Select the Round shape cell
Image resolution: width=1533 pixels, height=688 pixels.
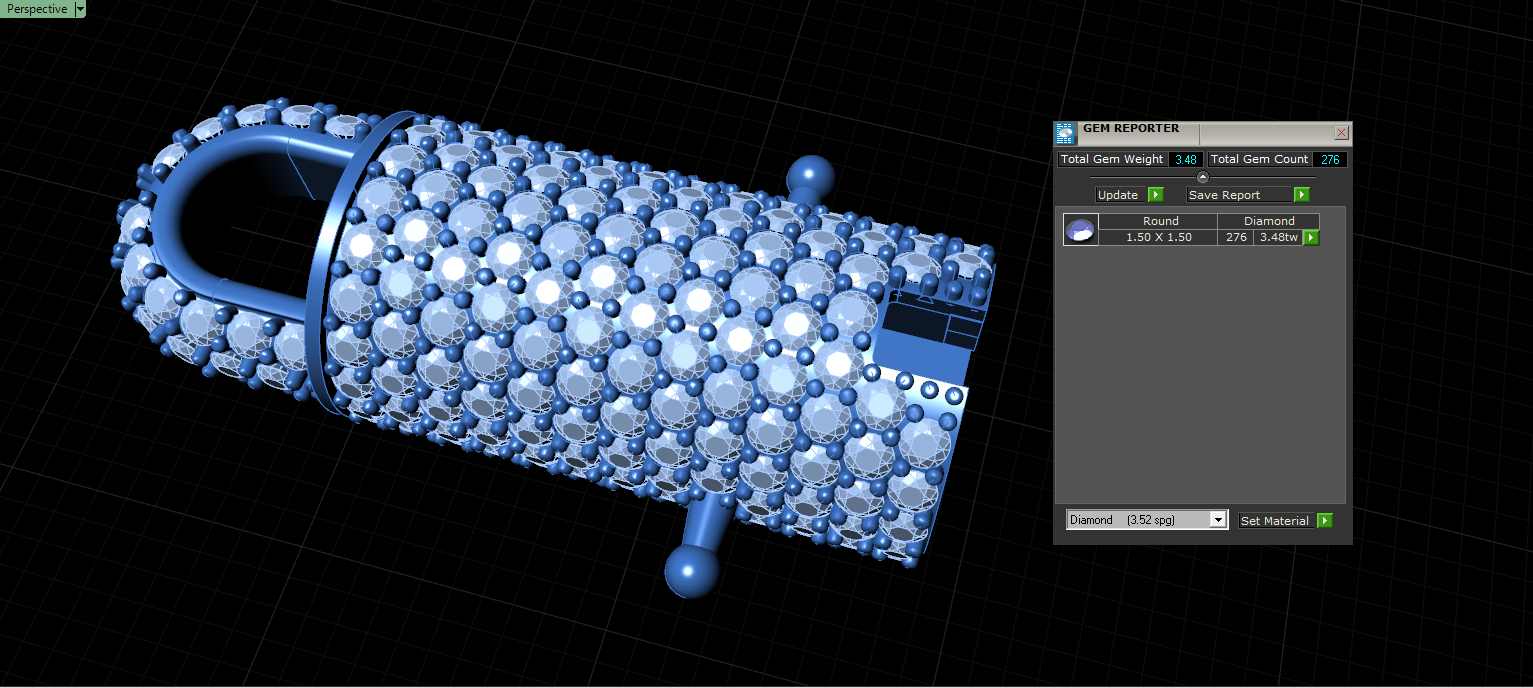tap(1160, 221)
